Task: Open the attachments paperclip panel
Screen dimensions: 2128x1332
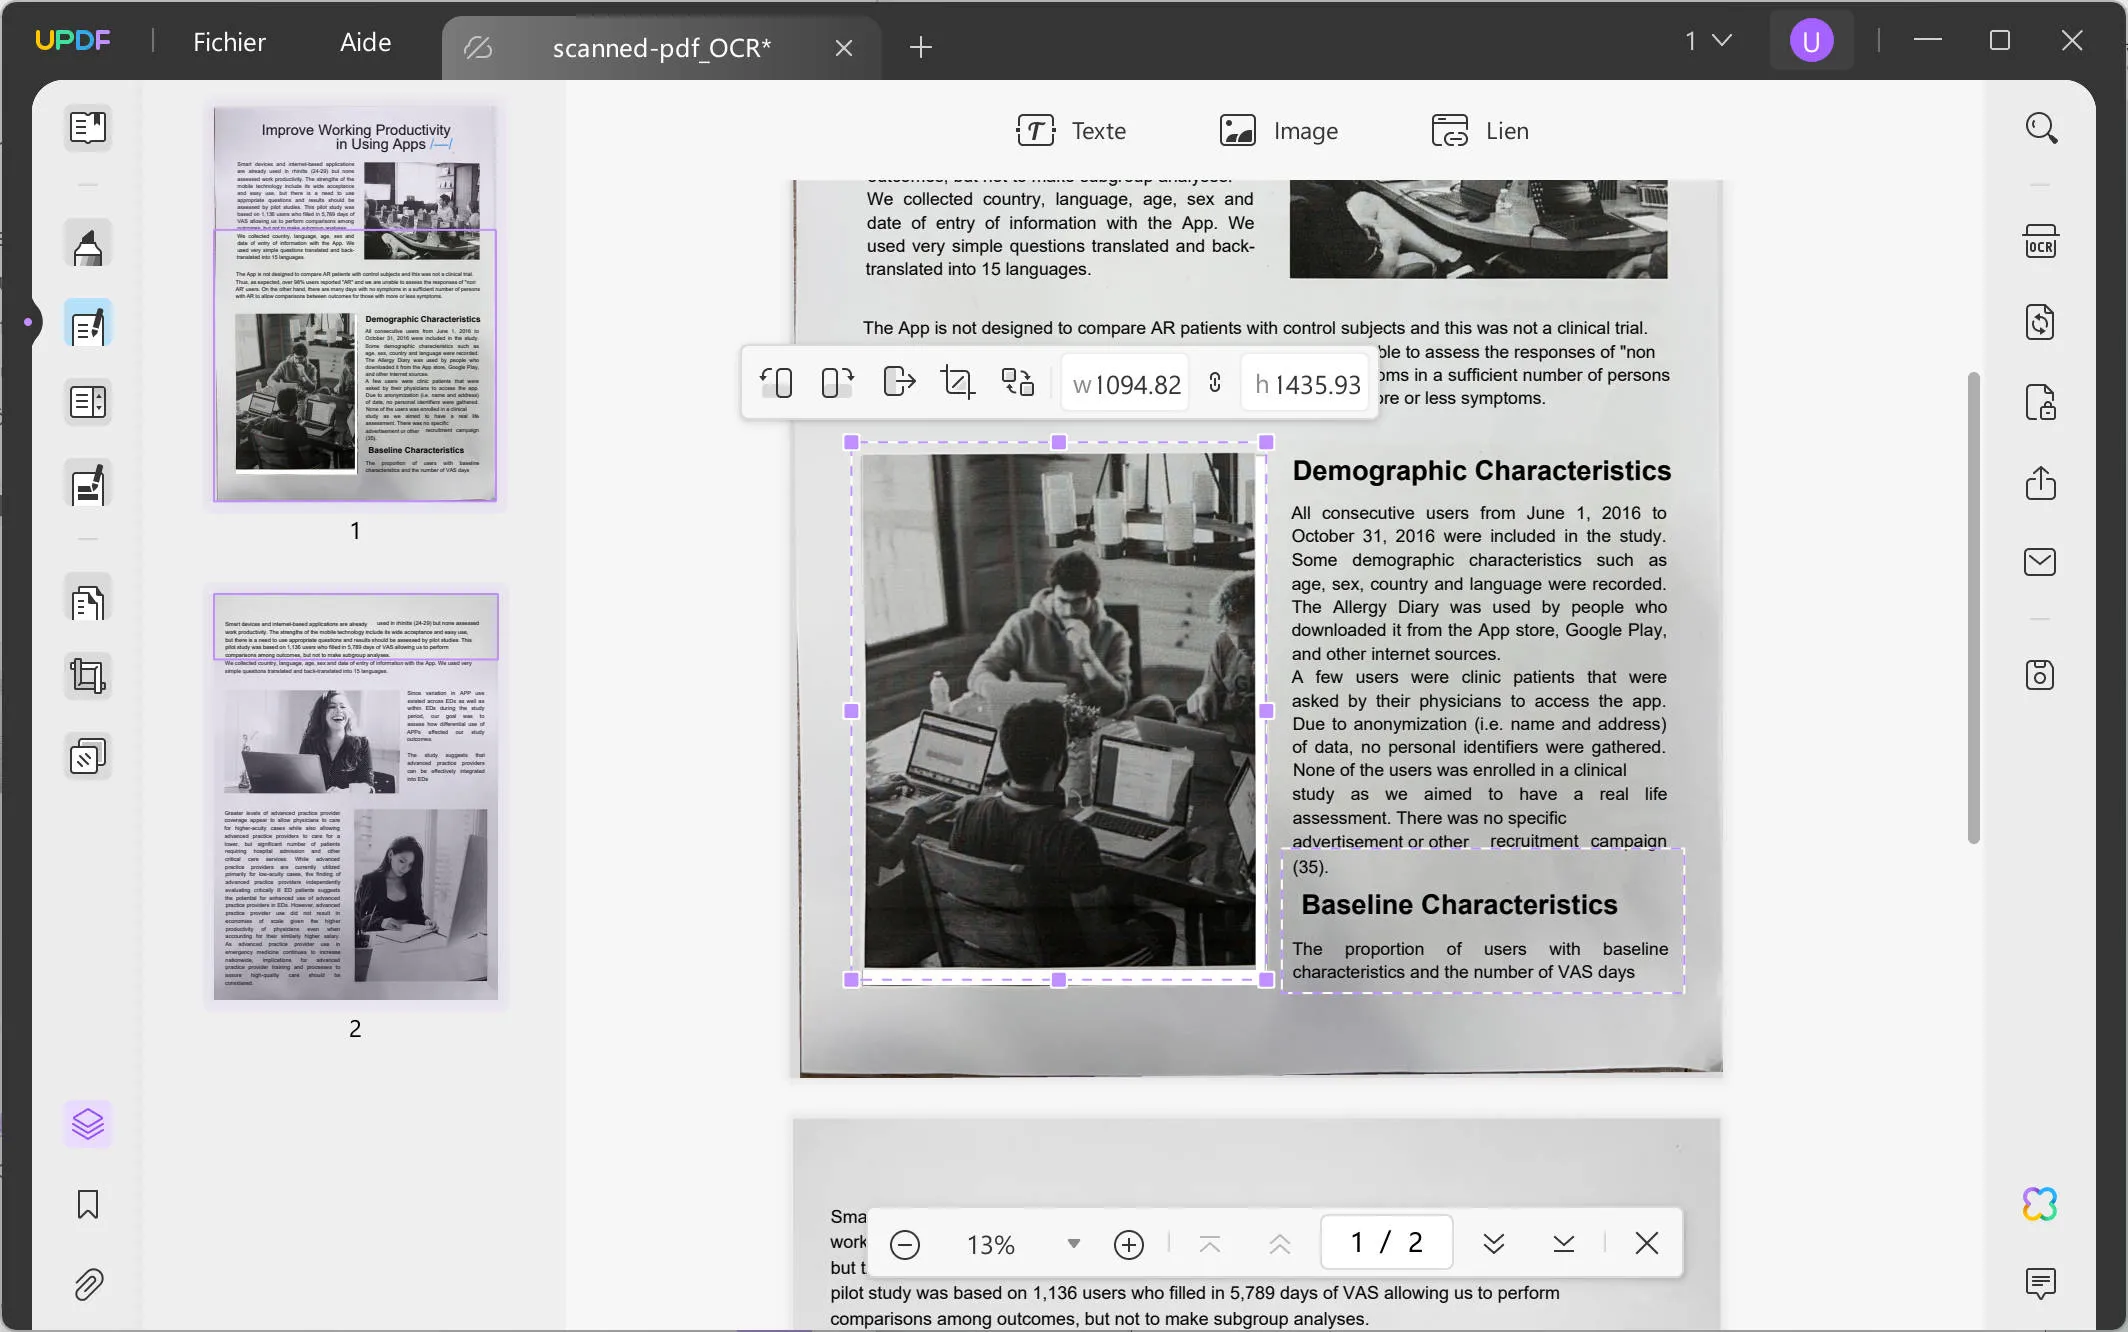Action: [88, 1284]
